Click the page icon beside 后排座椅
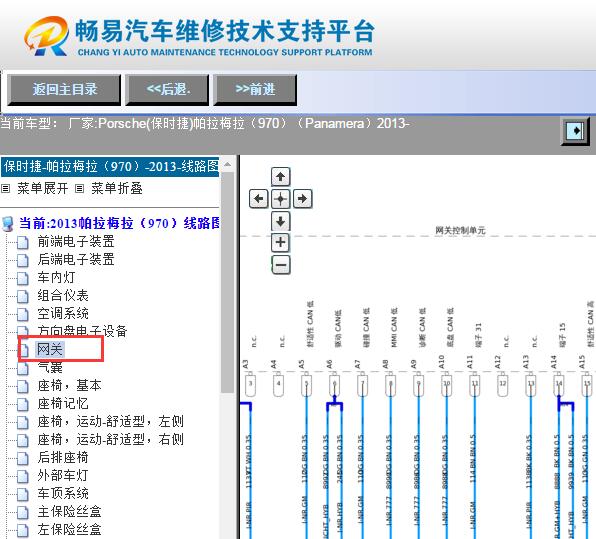Image resolution: width=596 pixels, height=539 pixels. (23, 458)
